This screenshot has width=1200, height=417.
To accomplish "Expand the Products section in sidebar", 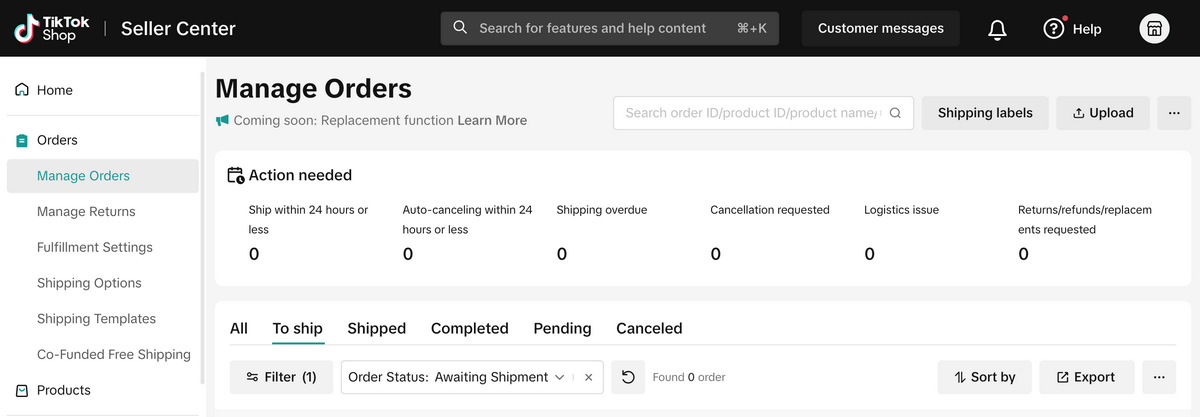I will (64, 390).
